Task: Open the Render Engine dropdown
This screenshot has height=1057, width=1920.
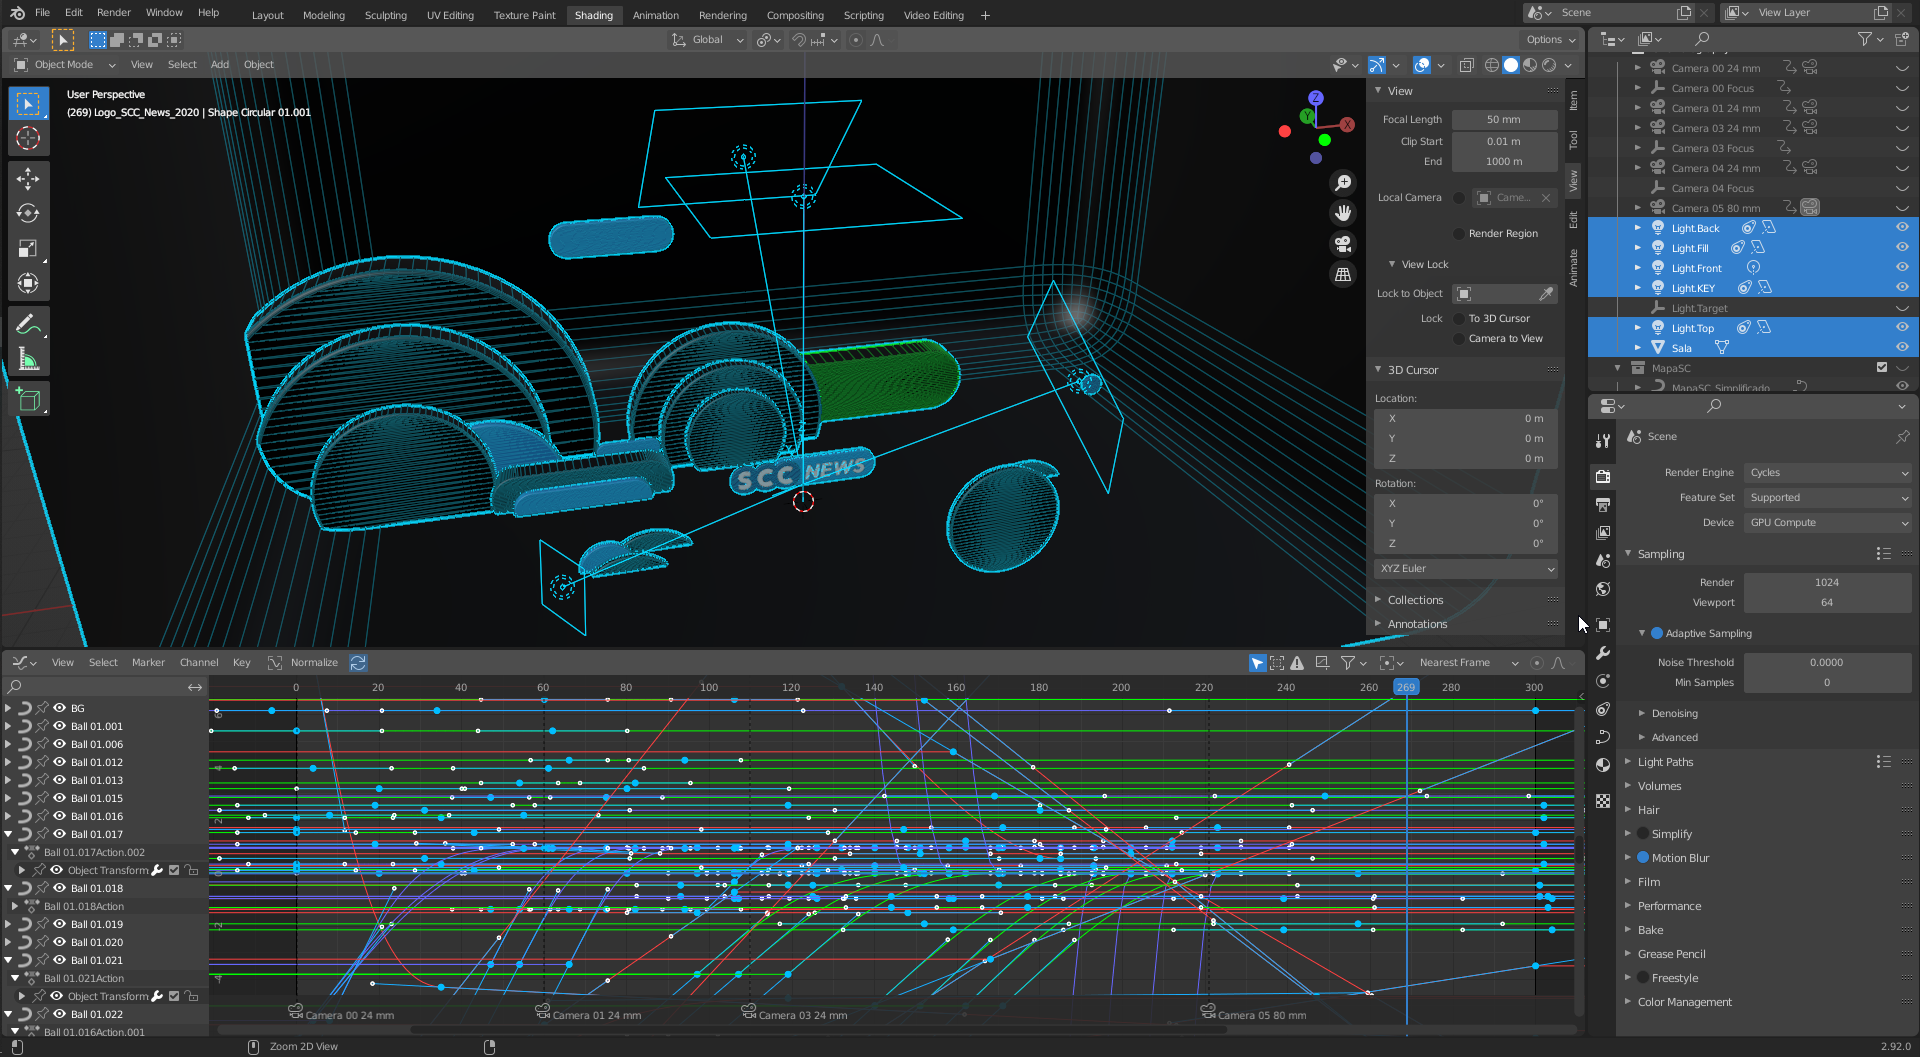Action: click(1827, 473)
